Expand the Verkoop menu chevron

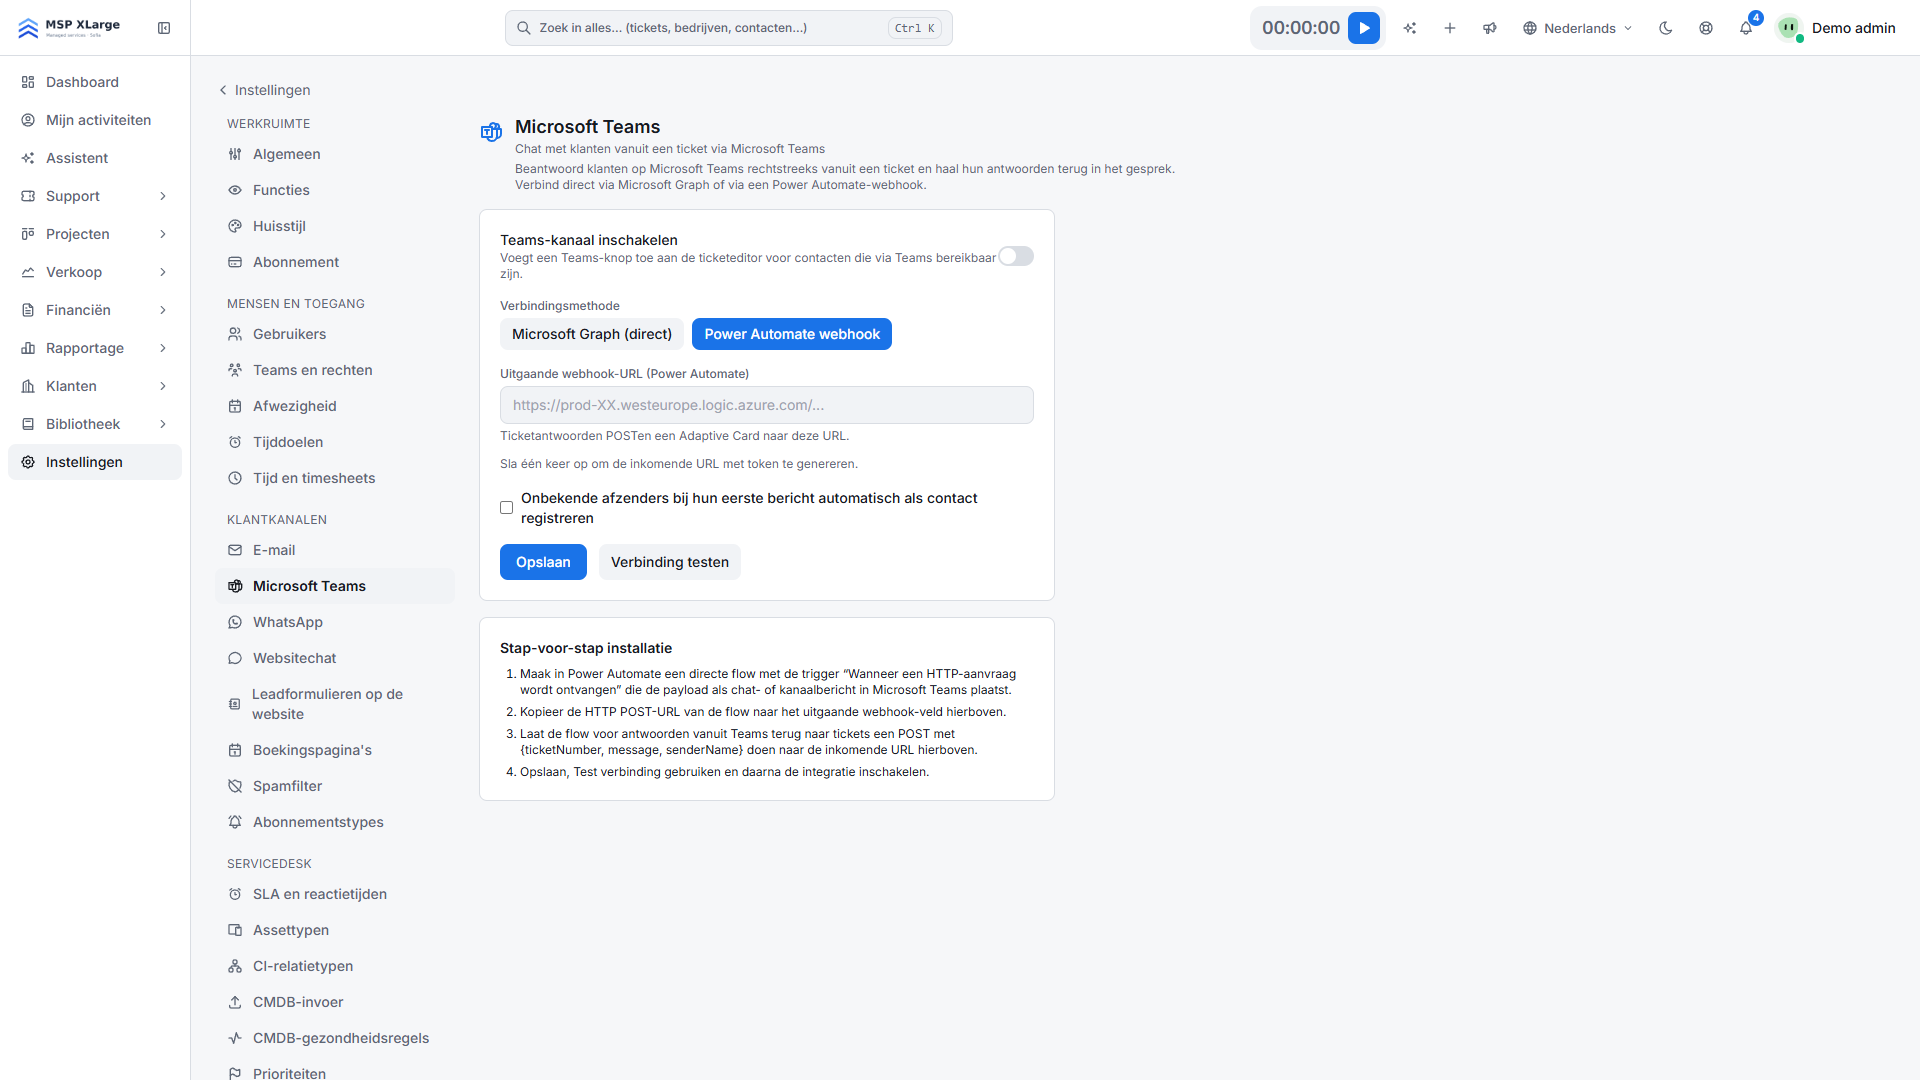tap(163, 272)
